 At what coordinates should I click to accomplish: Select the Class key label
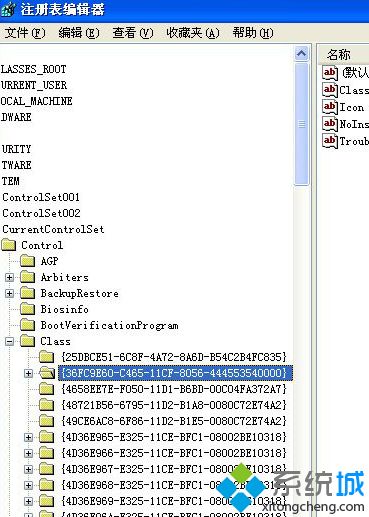tap(55, 341)
